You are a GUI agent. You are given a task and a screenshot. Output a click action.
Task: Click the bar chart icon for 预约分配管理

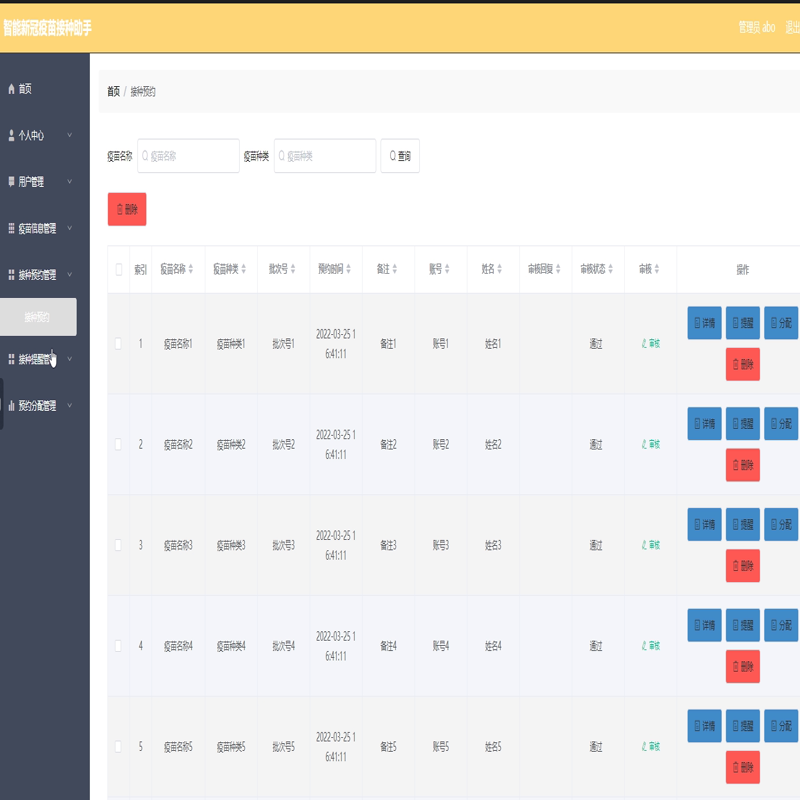(x=11, y=406)
